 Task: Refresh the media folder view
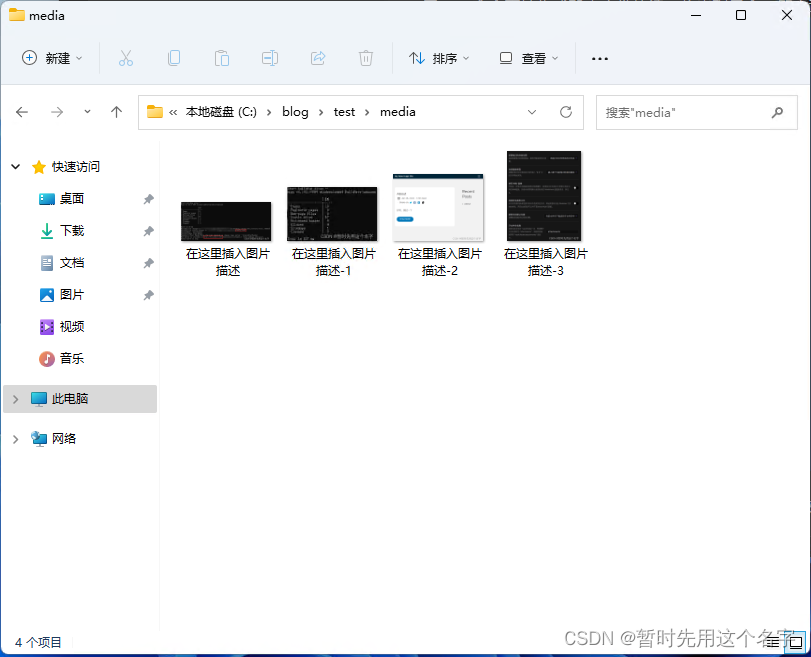click(x=565, y=112)
